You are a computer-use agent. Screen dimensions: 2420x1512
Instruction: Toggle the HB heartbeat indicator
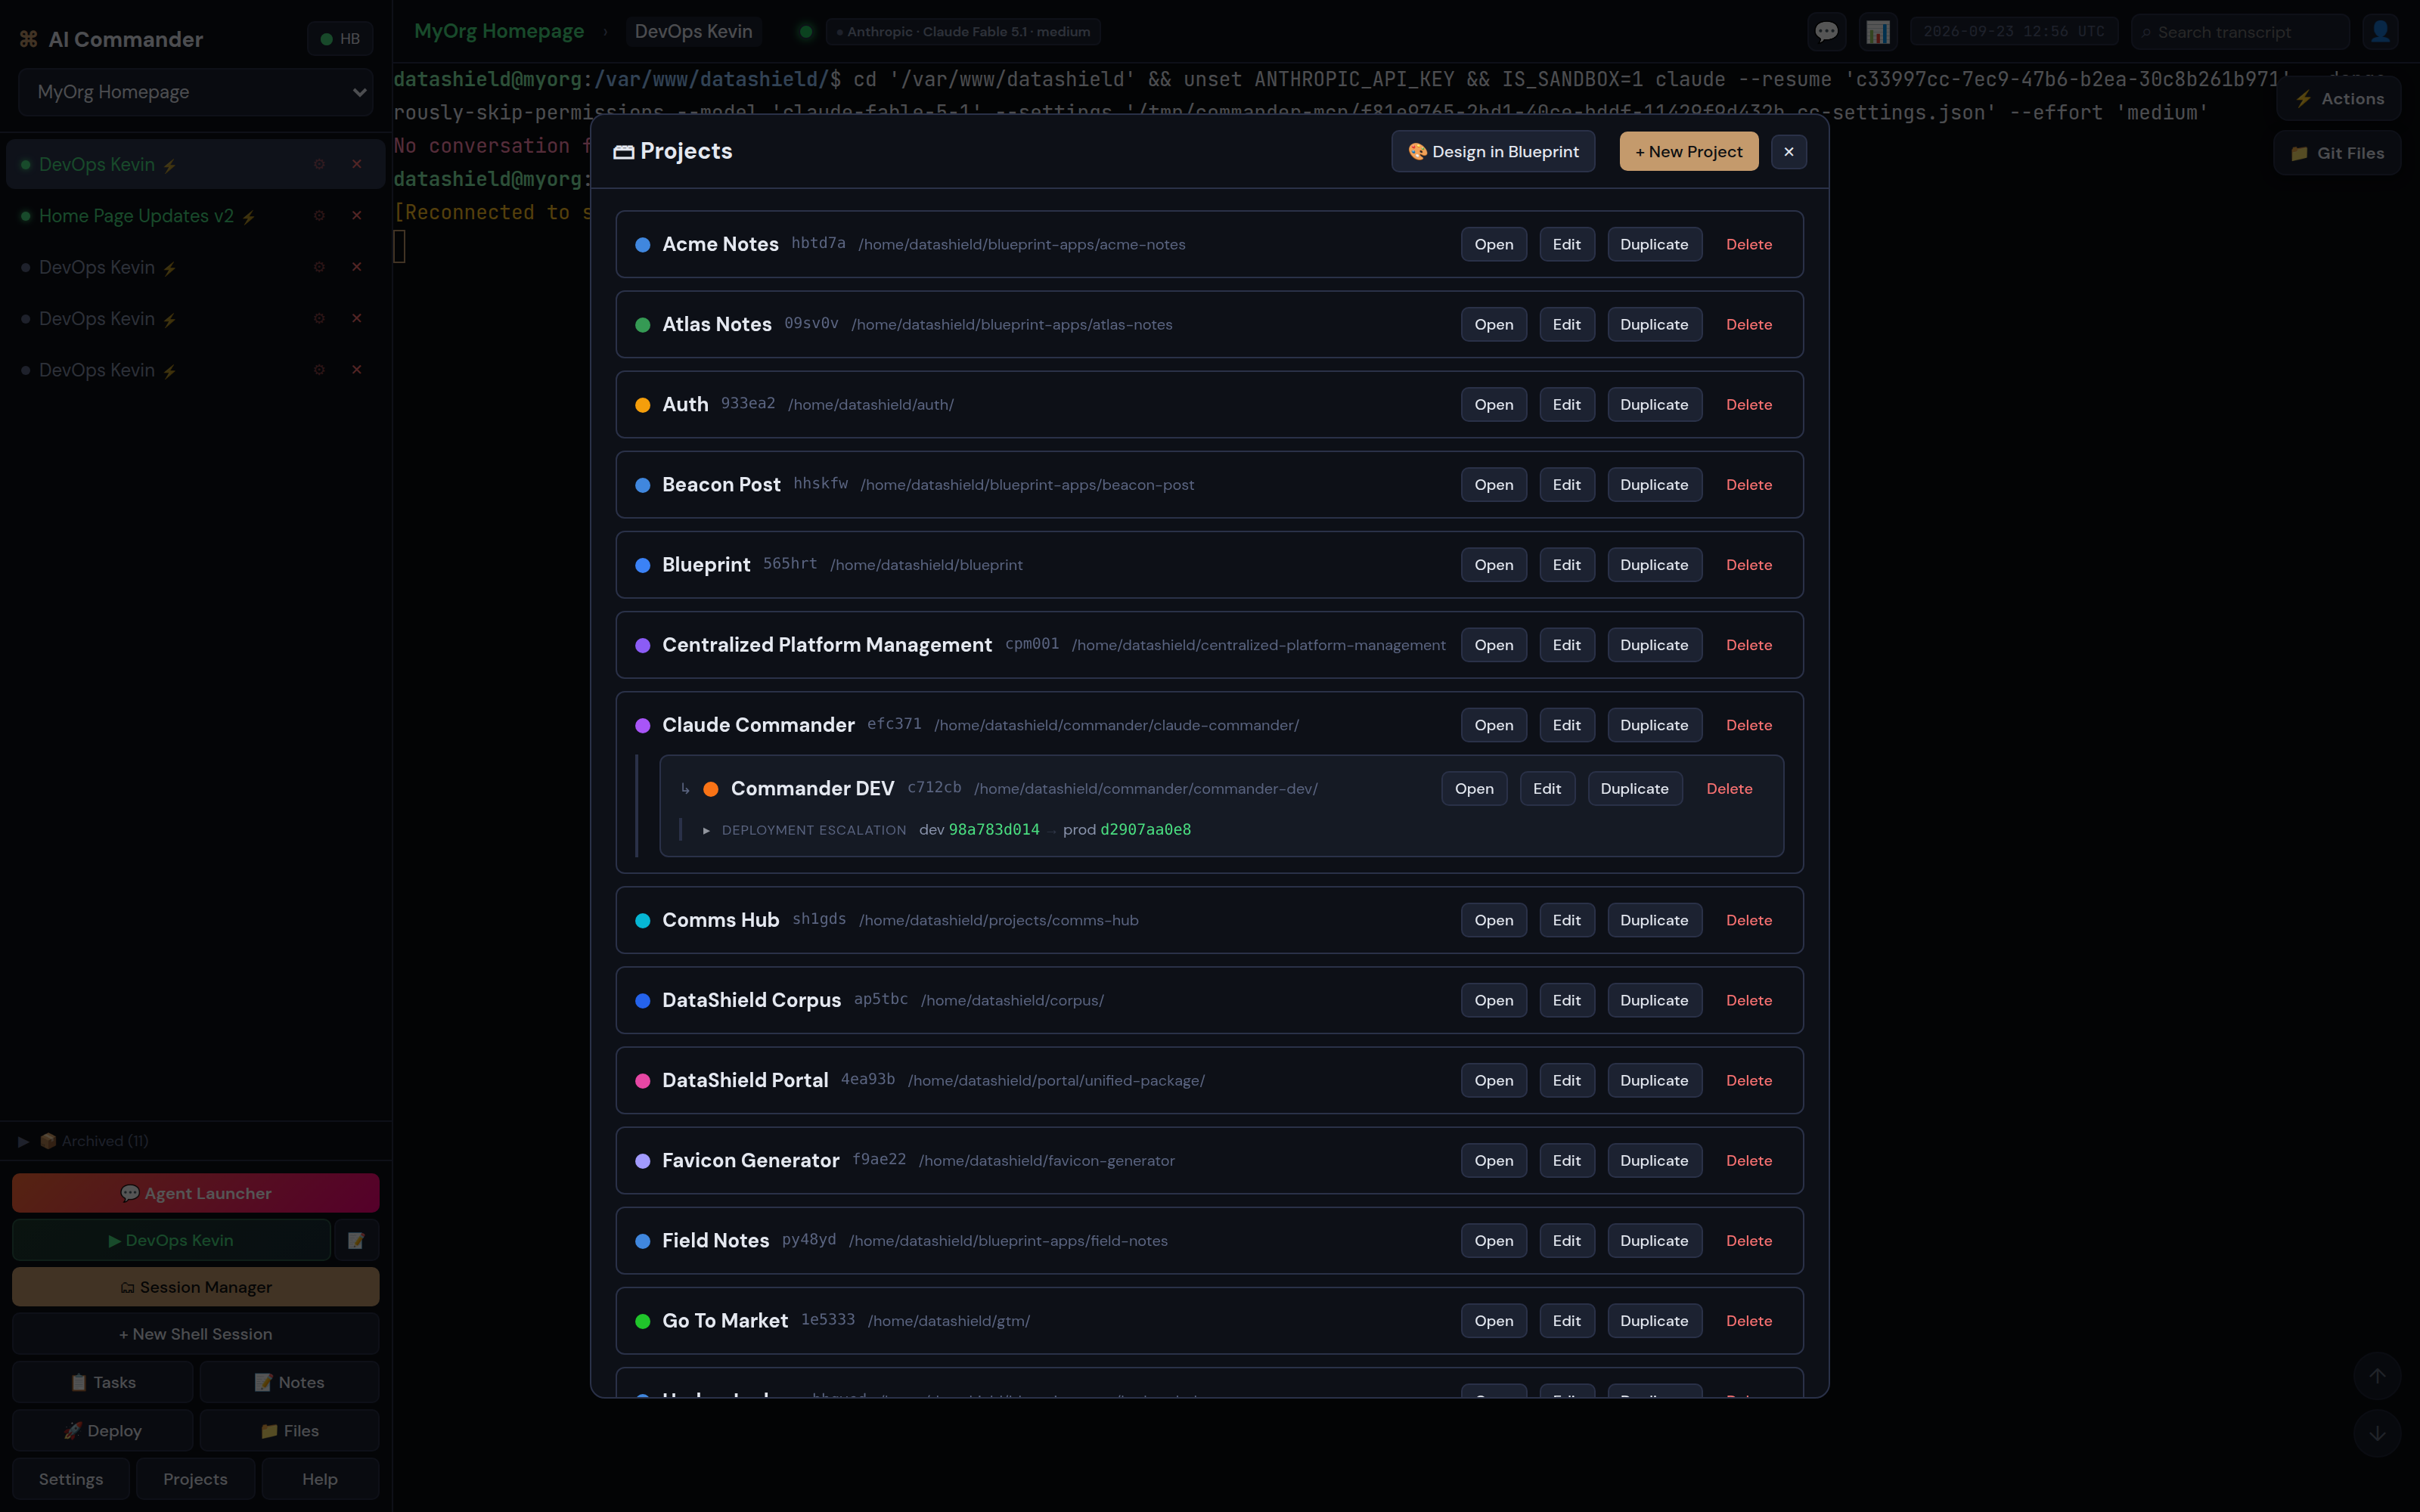click(x=340, y=39)
